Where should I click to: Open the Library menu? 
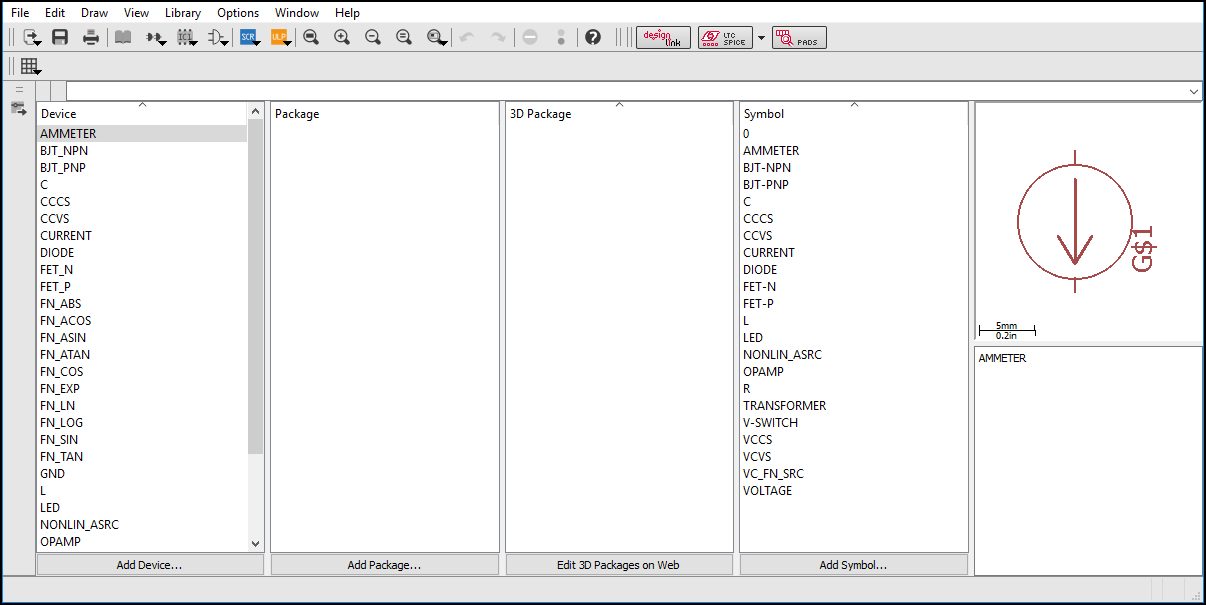click(182, 12)
